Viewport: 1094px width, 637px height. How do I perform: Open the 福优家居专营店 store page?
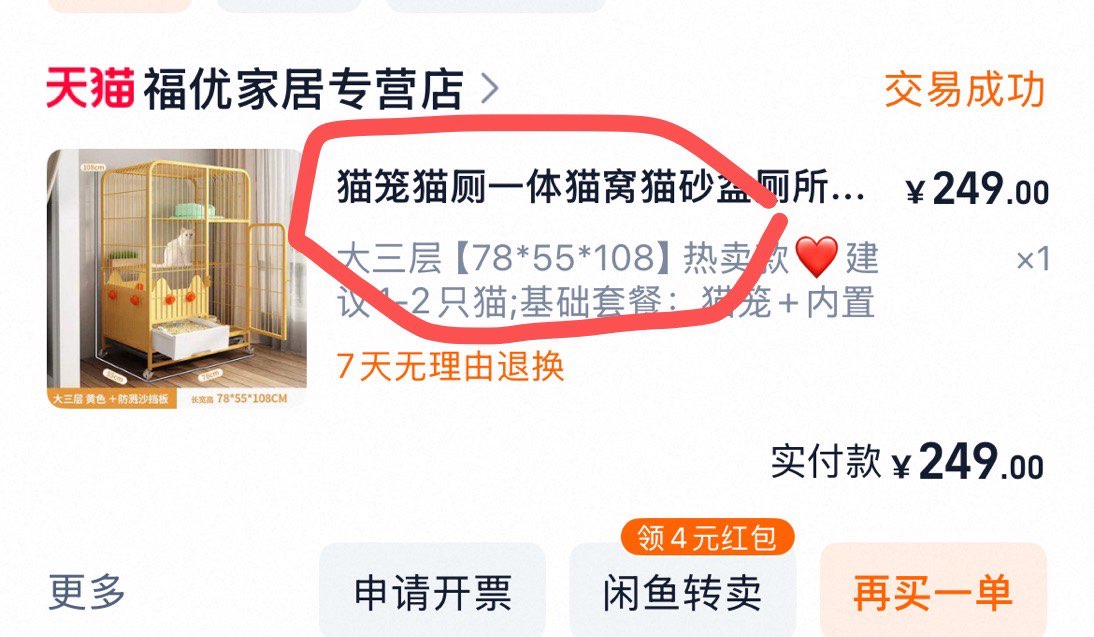pos(304,89)
